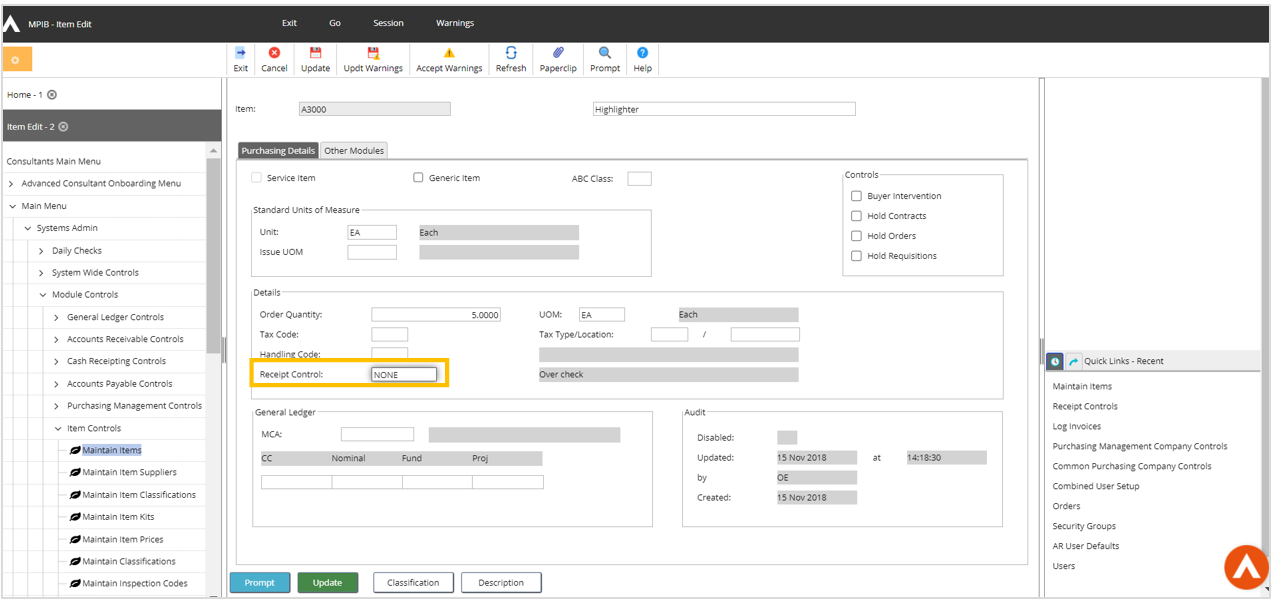This screenshot has width=1271, height=599.
Task: Click the Order Quantity field
Action: [x=435, y=314]
